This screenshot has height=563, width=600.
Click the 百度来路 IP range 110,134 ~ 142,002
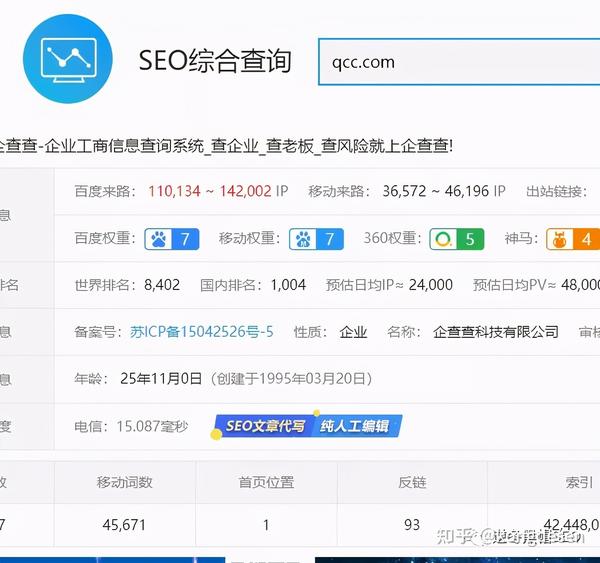click(210, 191)
